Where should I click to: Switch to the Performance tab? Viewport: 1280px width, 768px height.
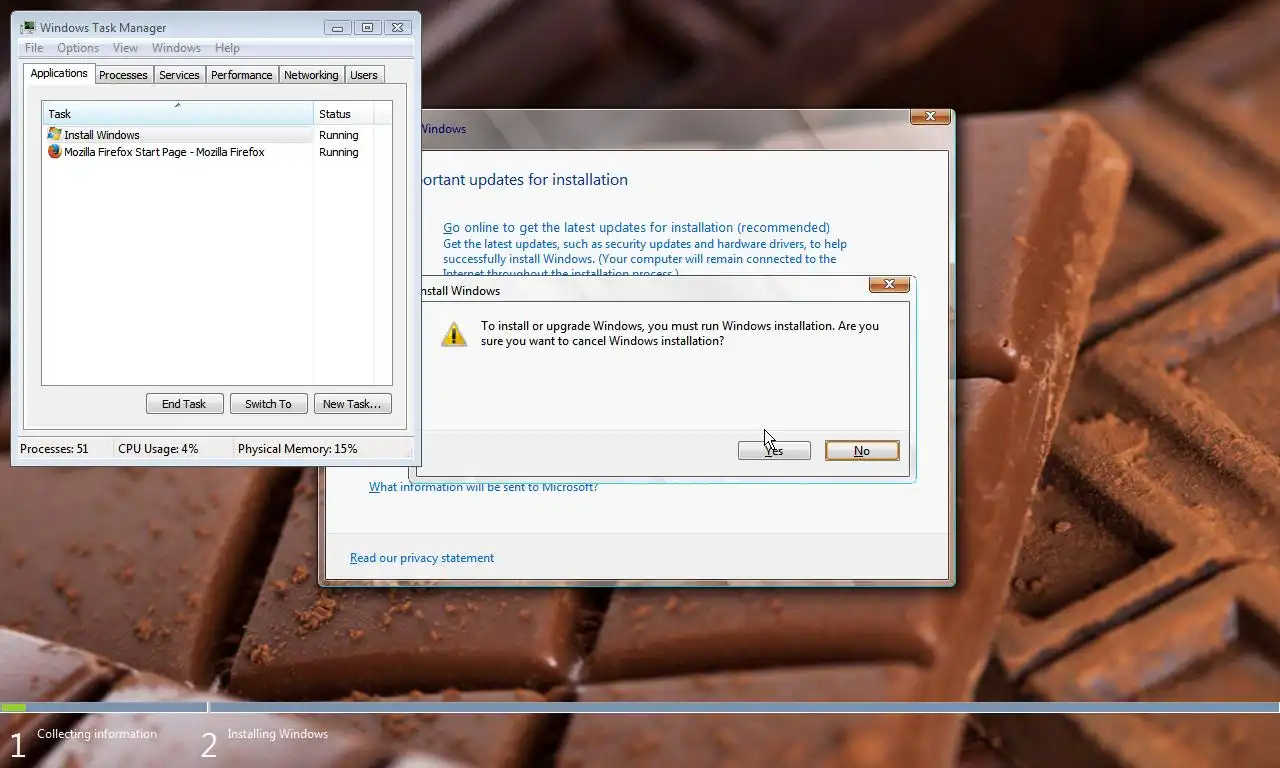(241, 75)
